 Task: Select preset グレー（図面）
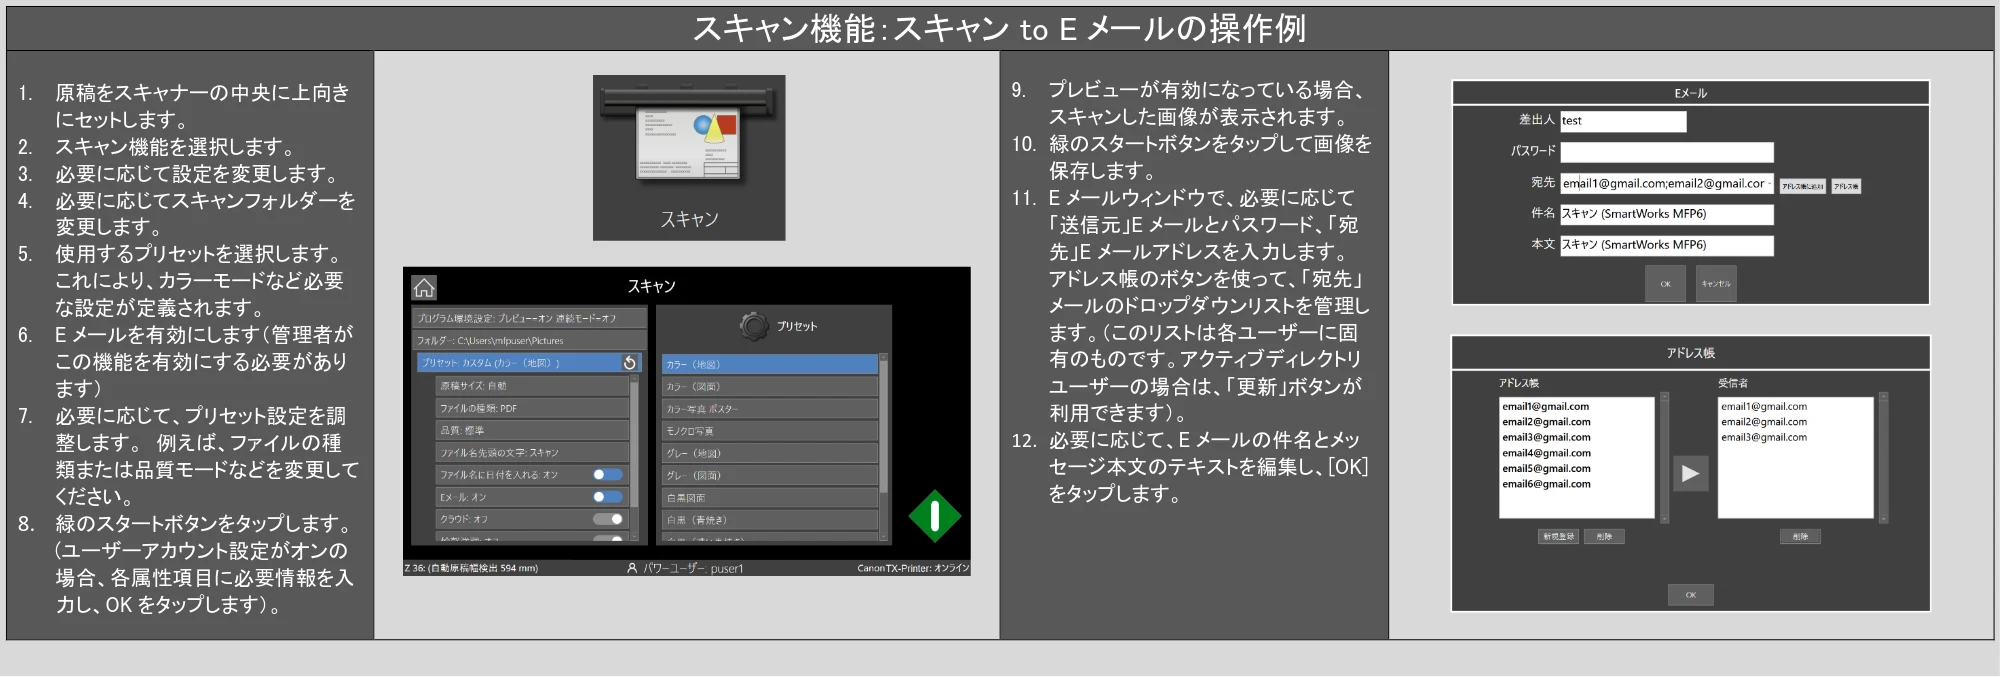click(769, 475)
